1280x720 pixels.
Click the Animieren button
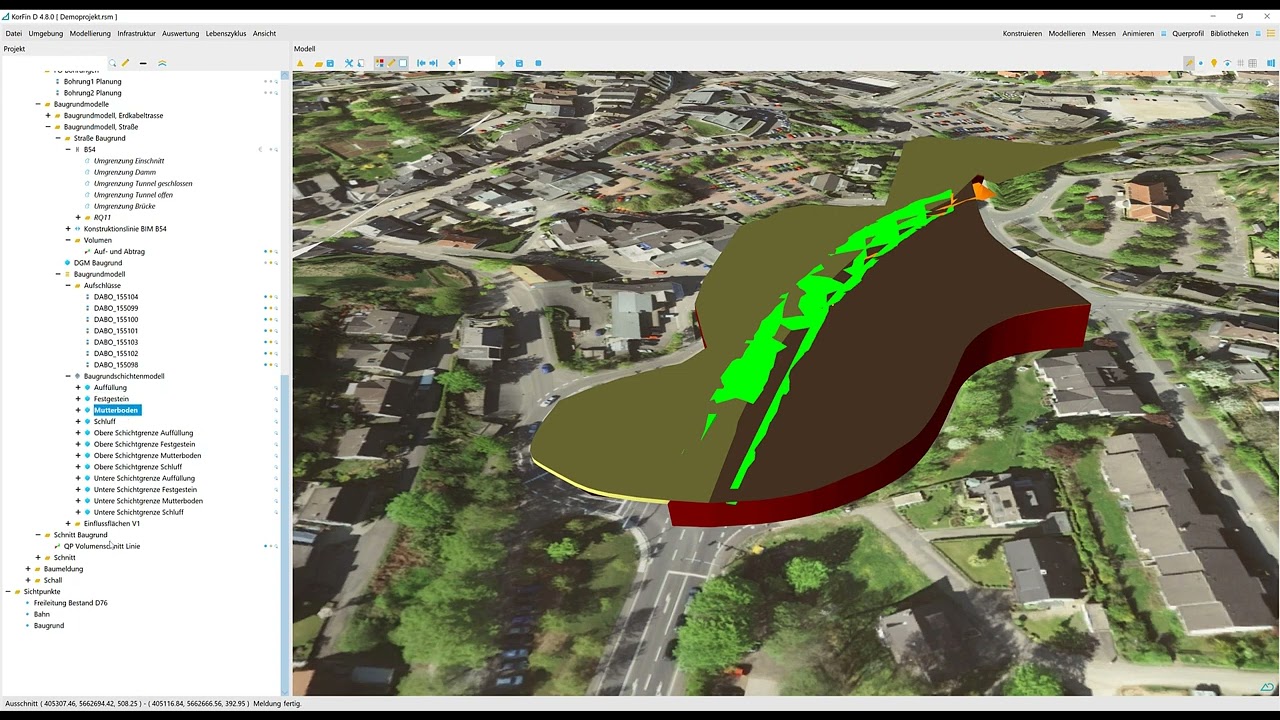(x=1138, y=33)
